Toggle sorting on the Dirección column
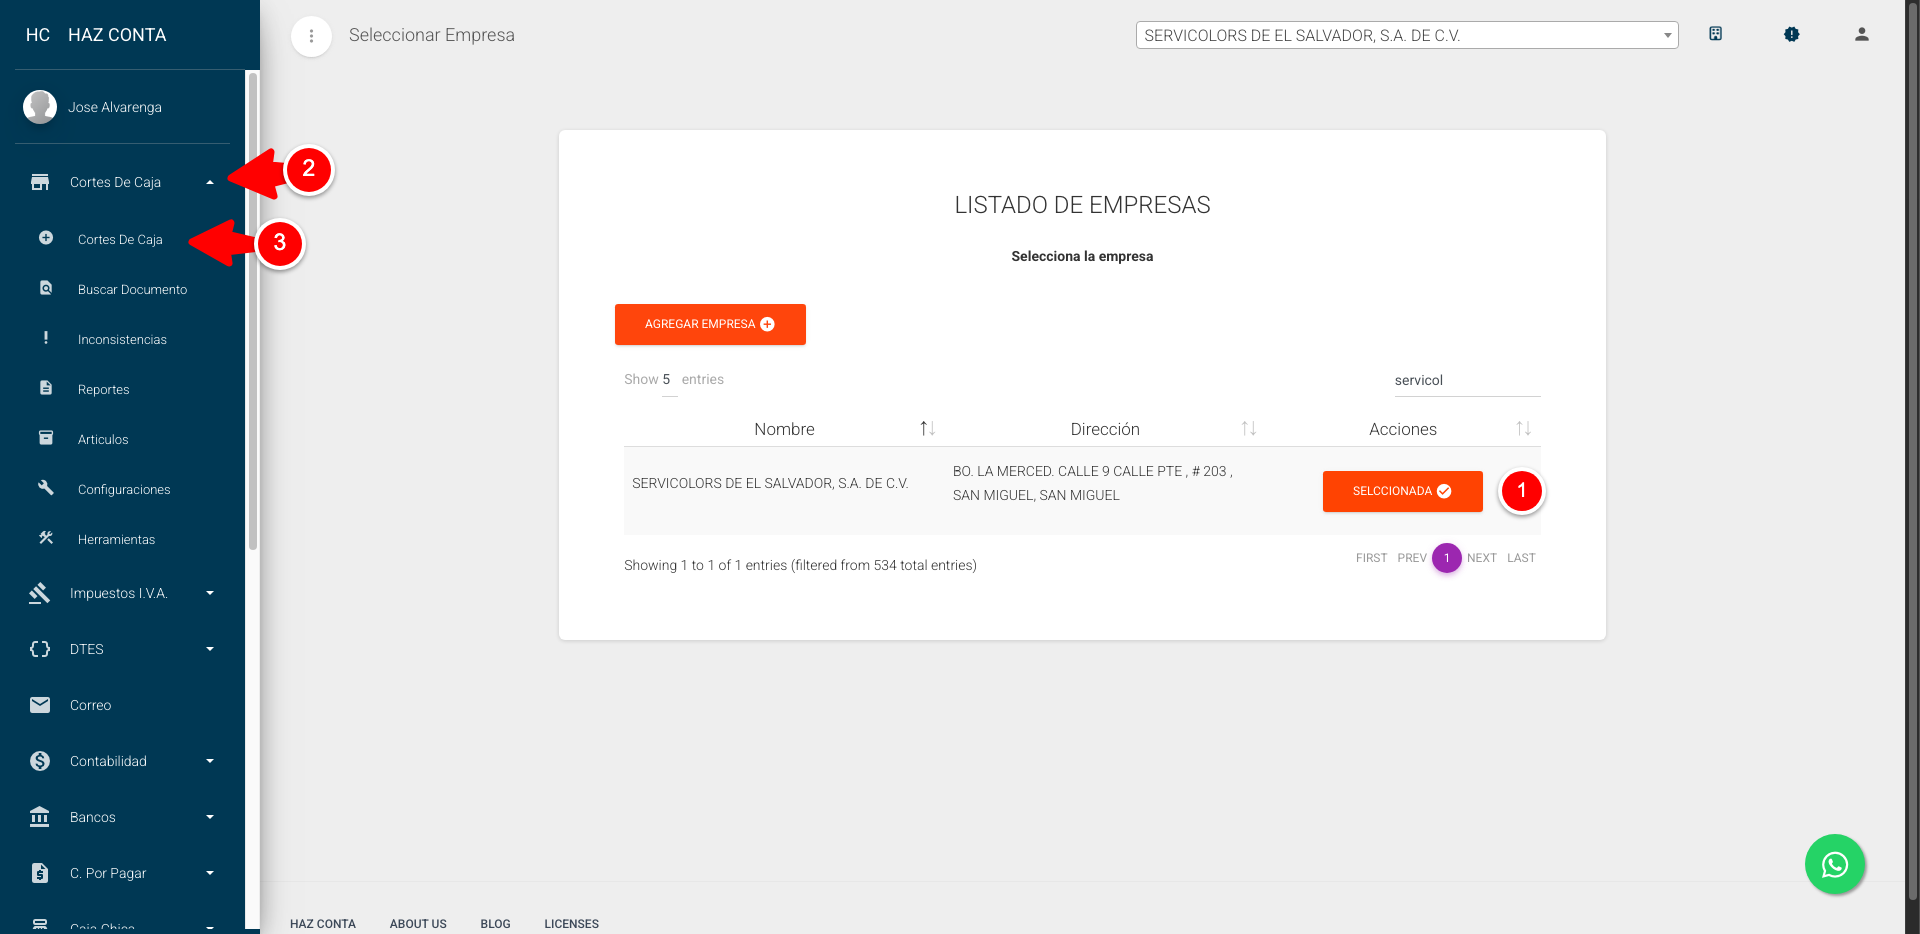1920x934 pixels. click(x=1248, y=429)
